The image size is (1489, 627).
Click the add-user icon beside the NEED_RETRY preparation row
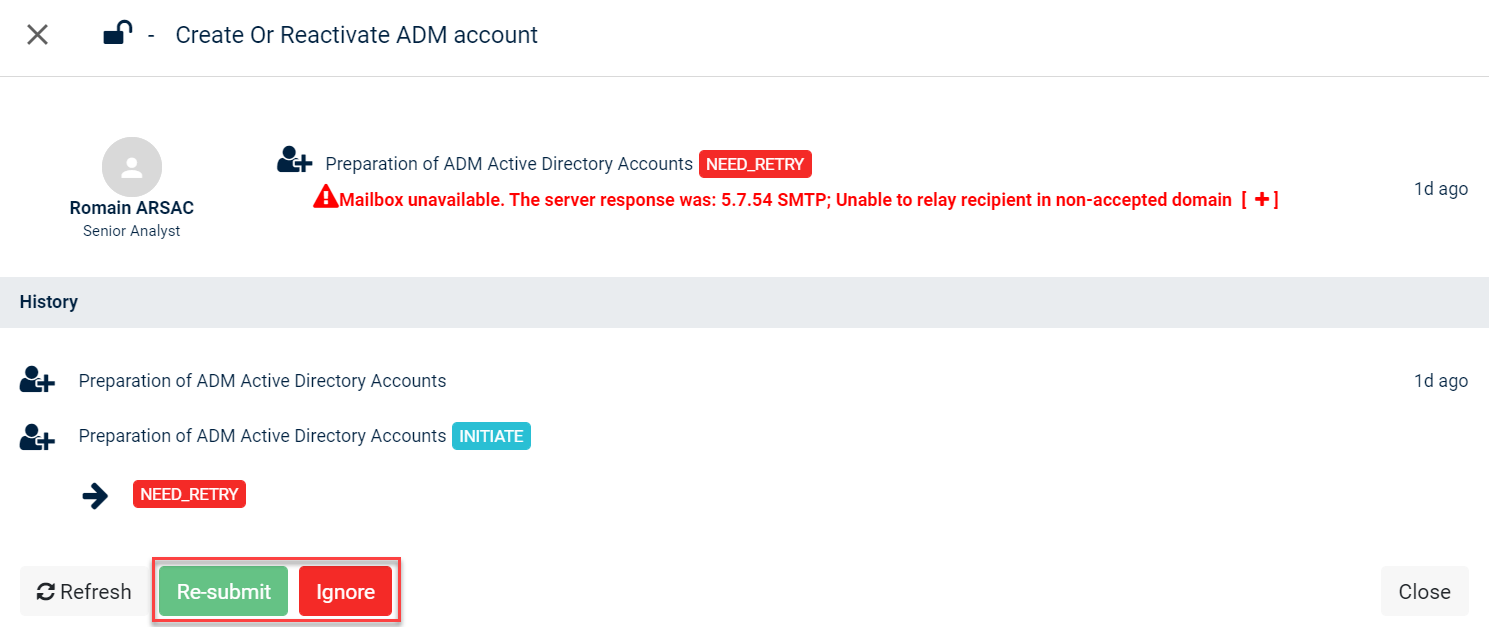coord(295,160)
